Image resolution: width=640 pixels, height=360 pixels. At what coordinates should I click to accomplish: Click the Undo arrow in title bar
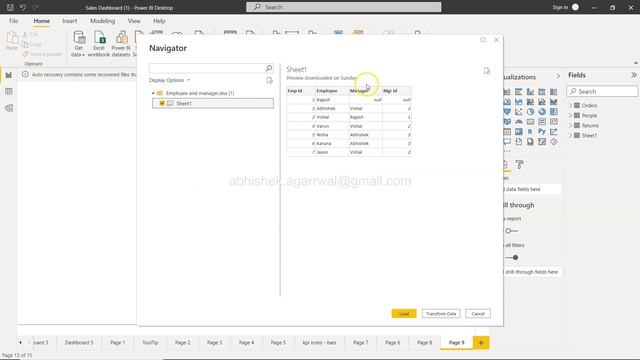(x=23, y=7)
